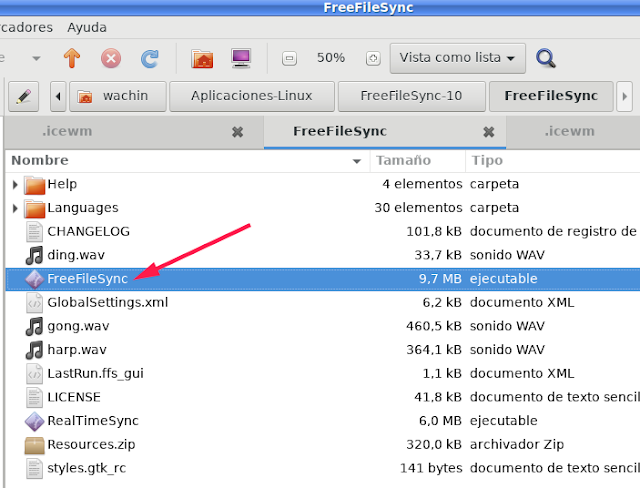Click the harp.wav file name
Image resolution: width=640 pixels, height=488 pixels.
[x=77, y=350]
